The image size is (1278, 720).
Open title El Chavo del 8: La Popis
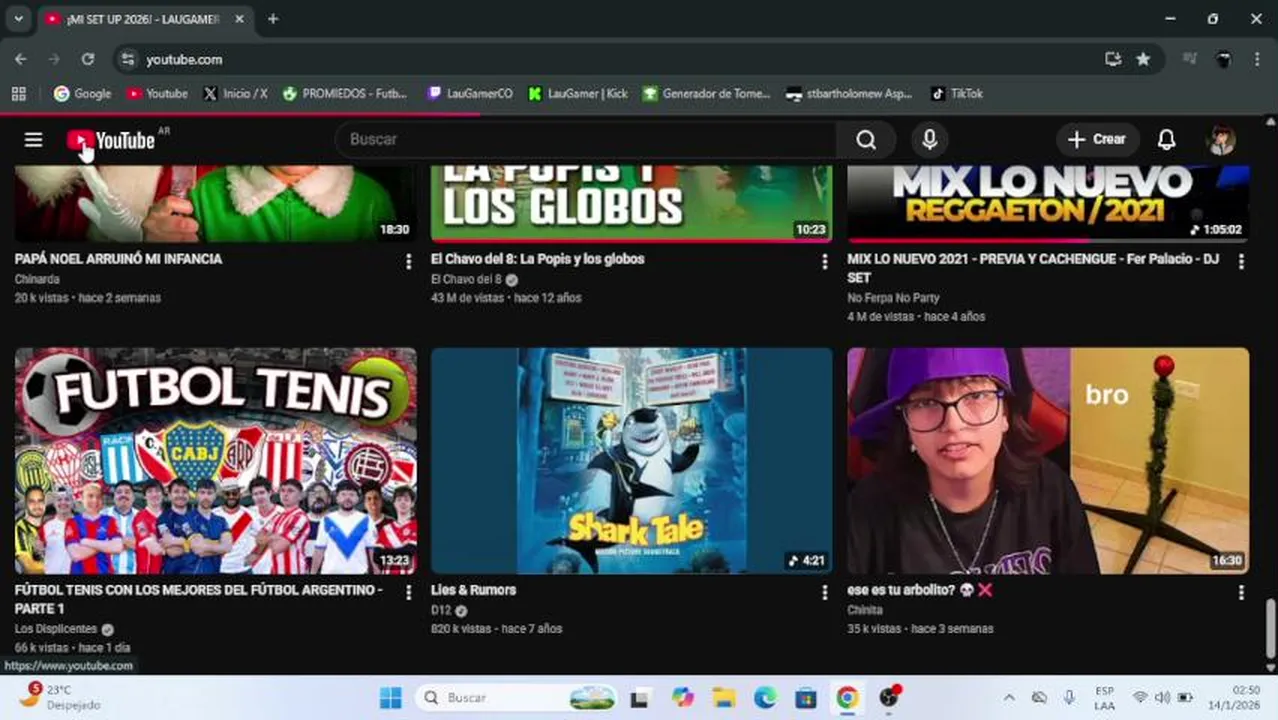click(537, 259)
